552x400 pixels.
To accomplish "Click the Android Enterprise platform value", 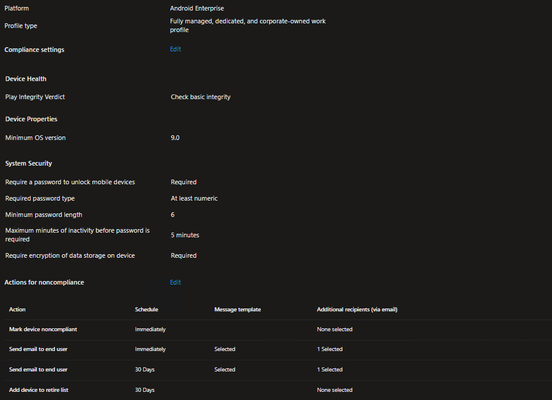I will [197, 8].
